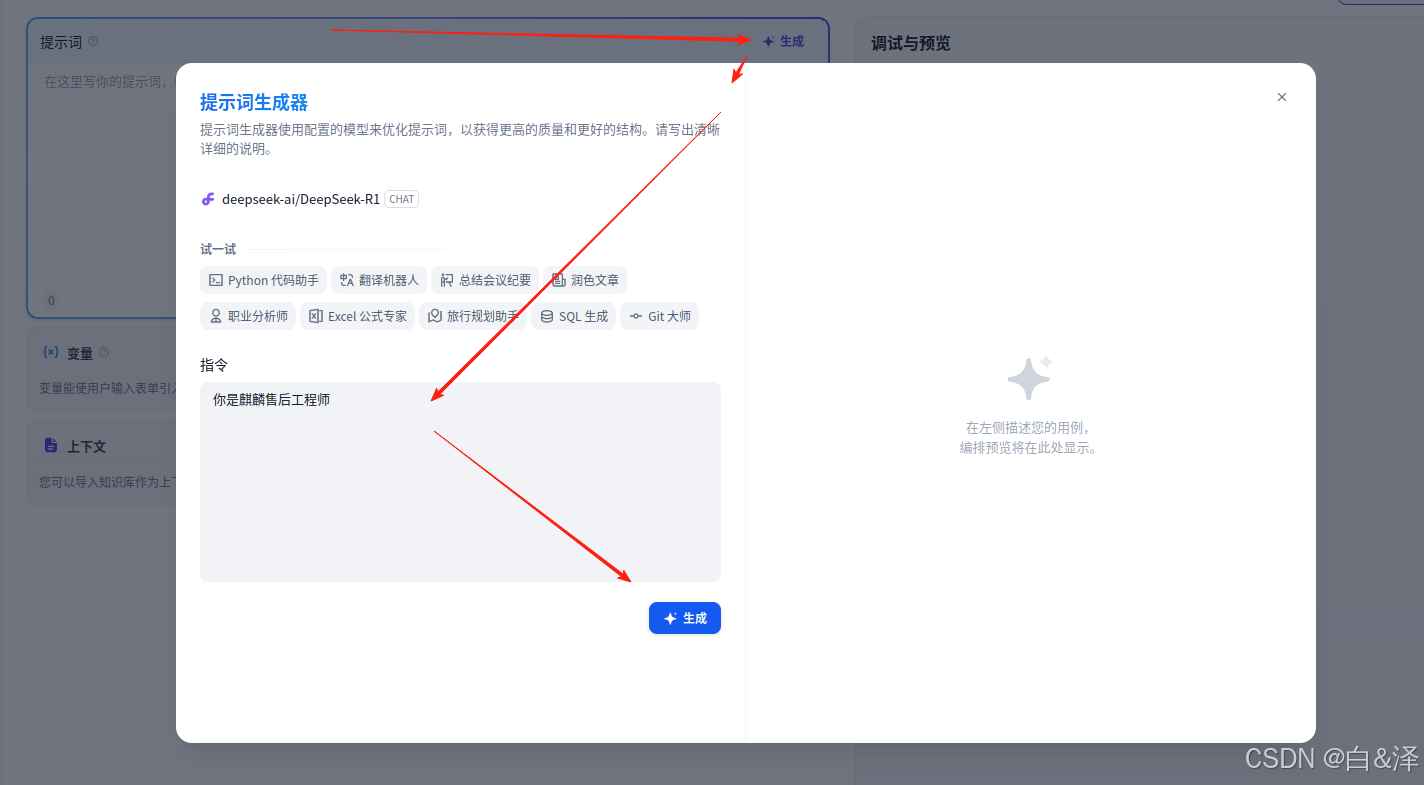The height and width of the screenshot is (785, 1424).
Task: Select the 职业分析师 template chip
Action: click(248, 316)
